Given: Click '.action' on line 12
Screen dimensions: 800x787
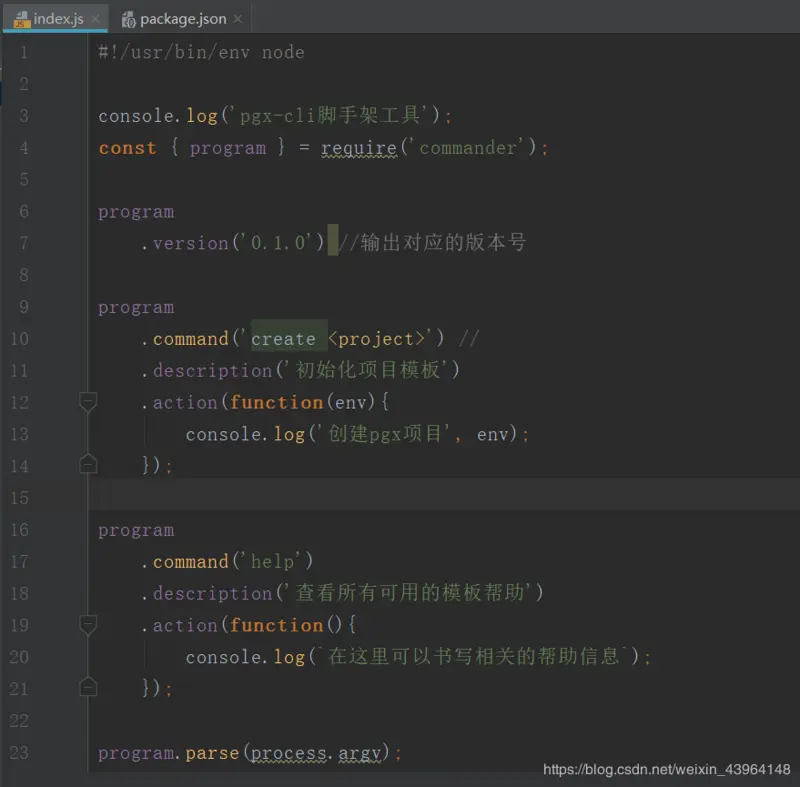Looking at the screenshot, I should pos(180,402).
